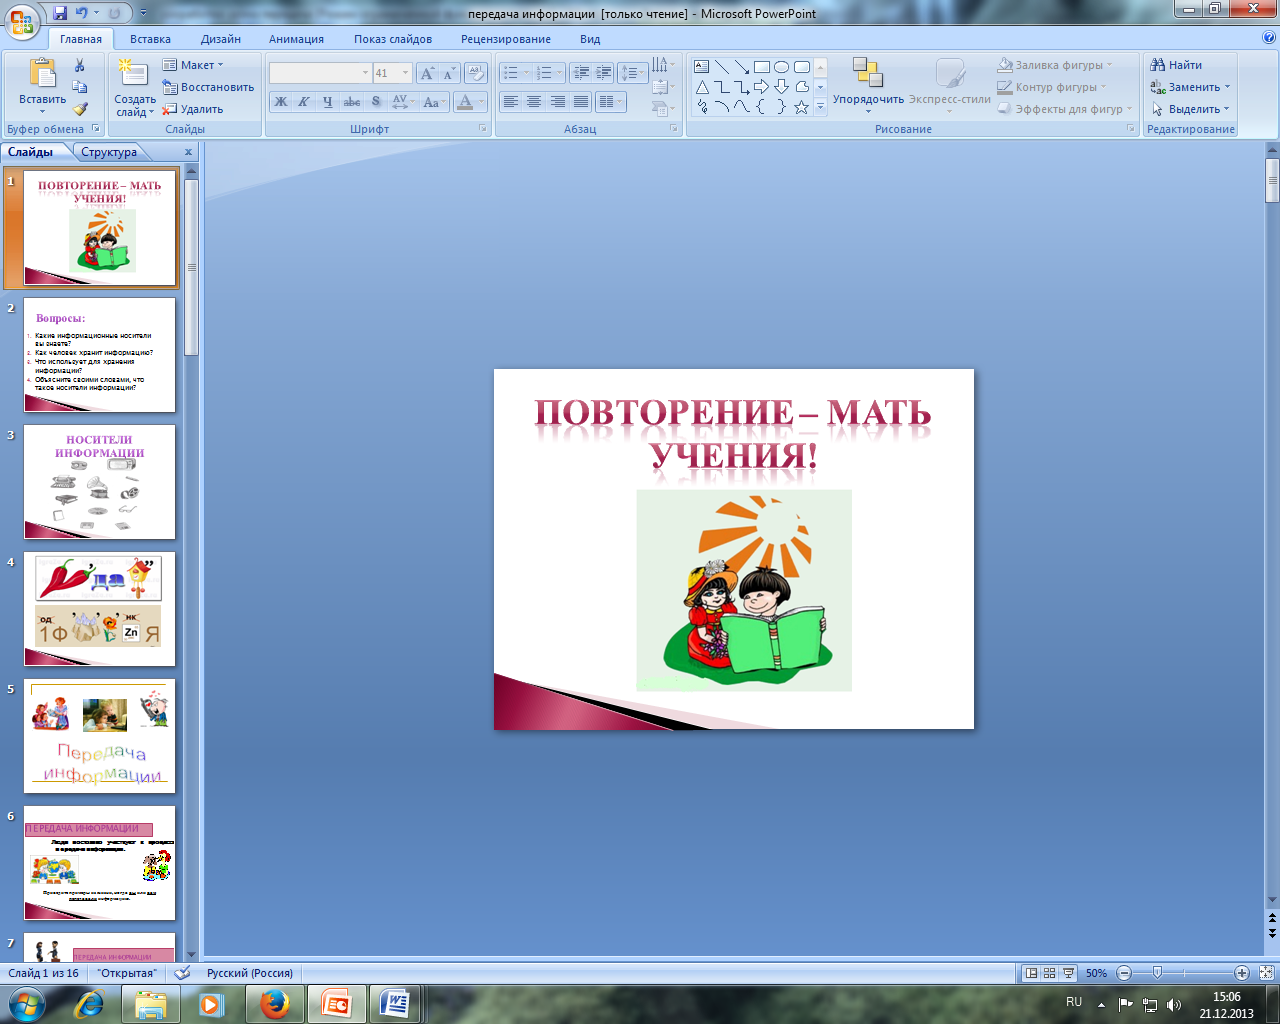Open the Анимация ribbon tab
Image resolution: width=1280 pixels, height=1024 pixels.
coord(296,39)
